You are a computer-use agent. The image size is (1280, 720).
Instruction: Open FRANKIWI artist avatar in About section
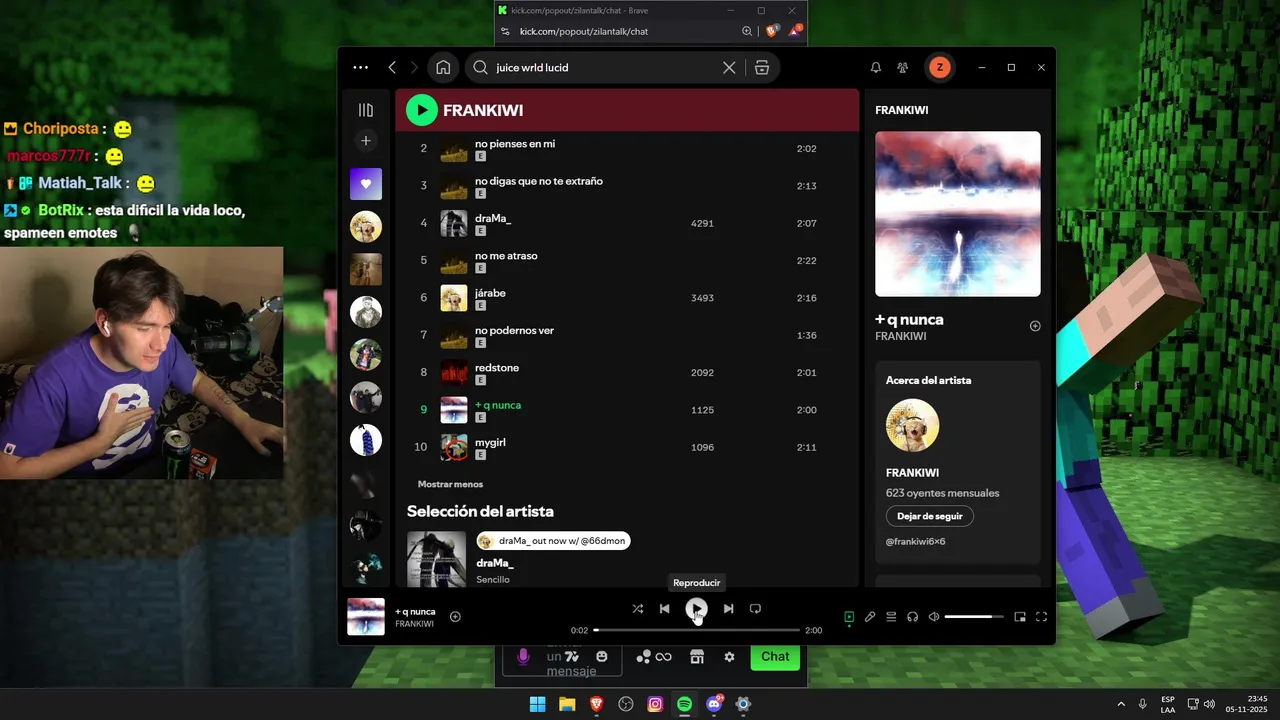(x=912, y=425)
